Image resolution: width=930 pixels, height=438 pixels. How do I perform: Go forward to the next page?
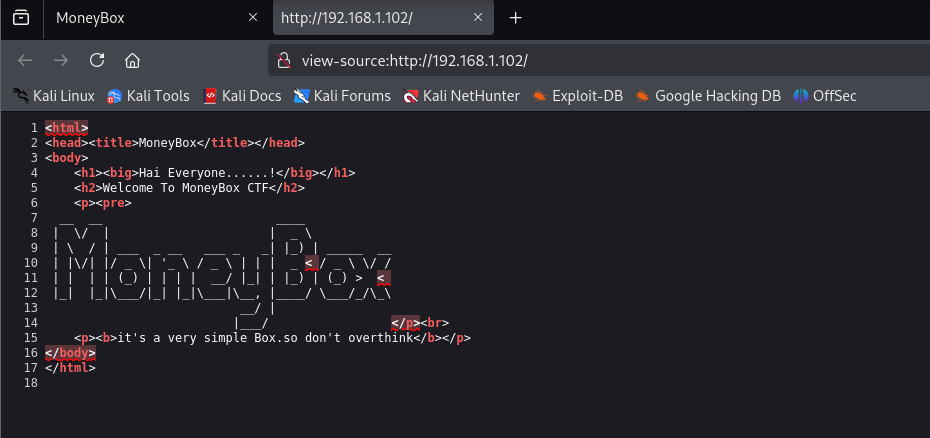click(61, 60)
